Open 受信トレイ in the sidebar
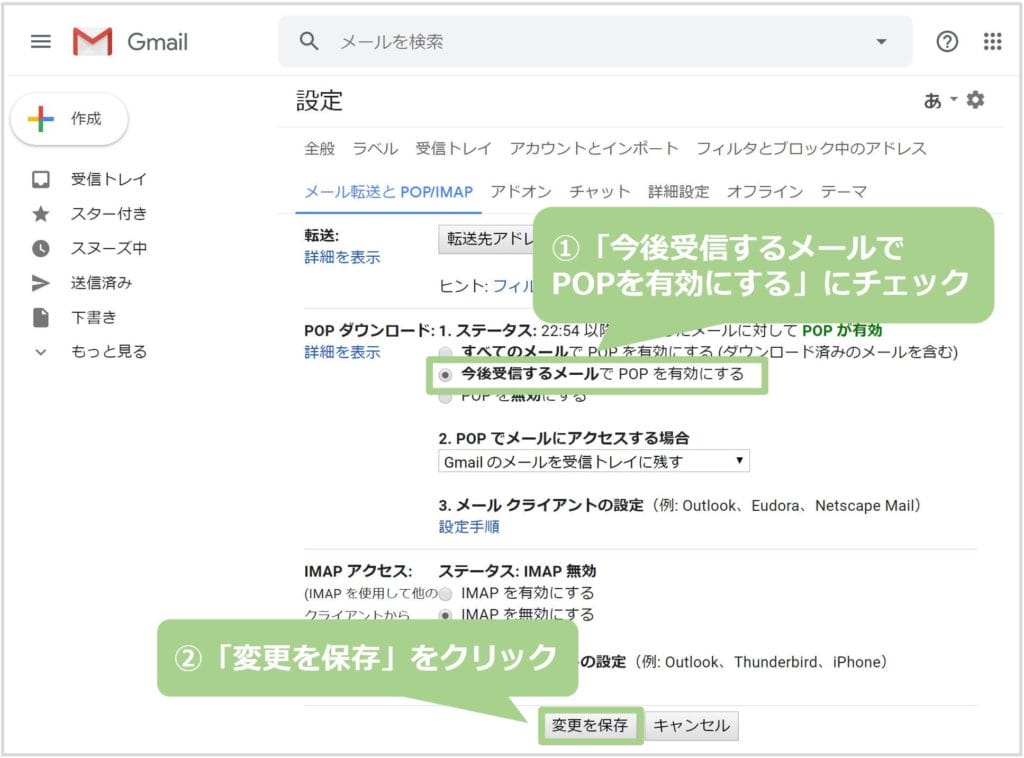Screen dimensions: 1024x758 coord(108,179)
